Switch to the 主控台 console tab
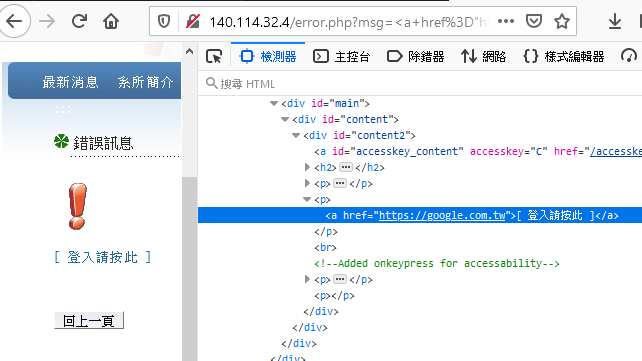 [x=341, y=56]
